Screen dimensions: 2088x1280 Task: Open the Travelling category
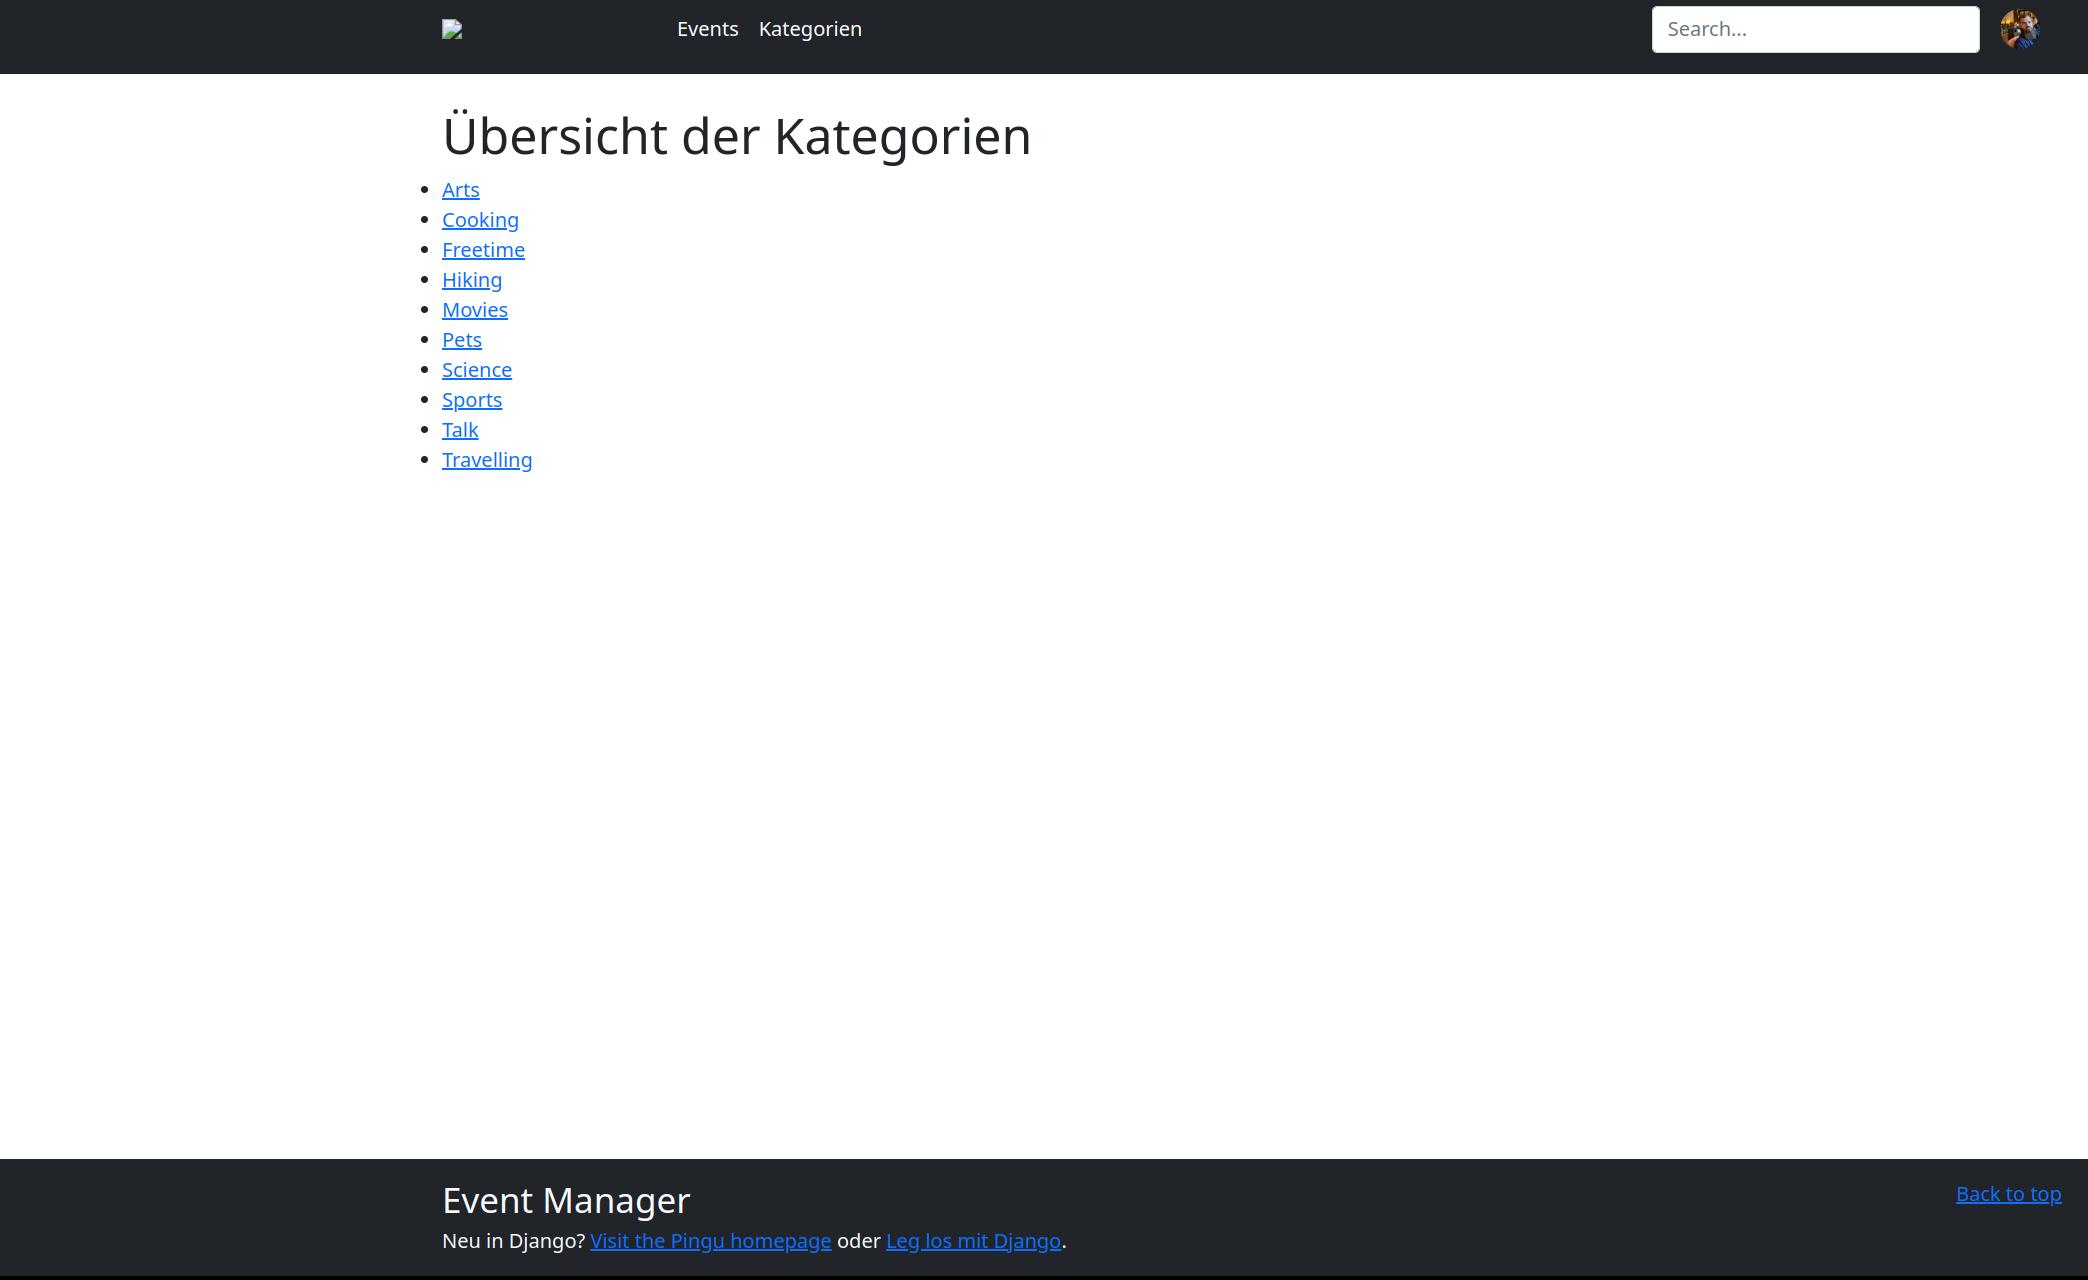487,460
